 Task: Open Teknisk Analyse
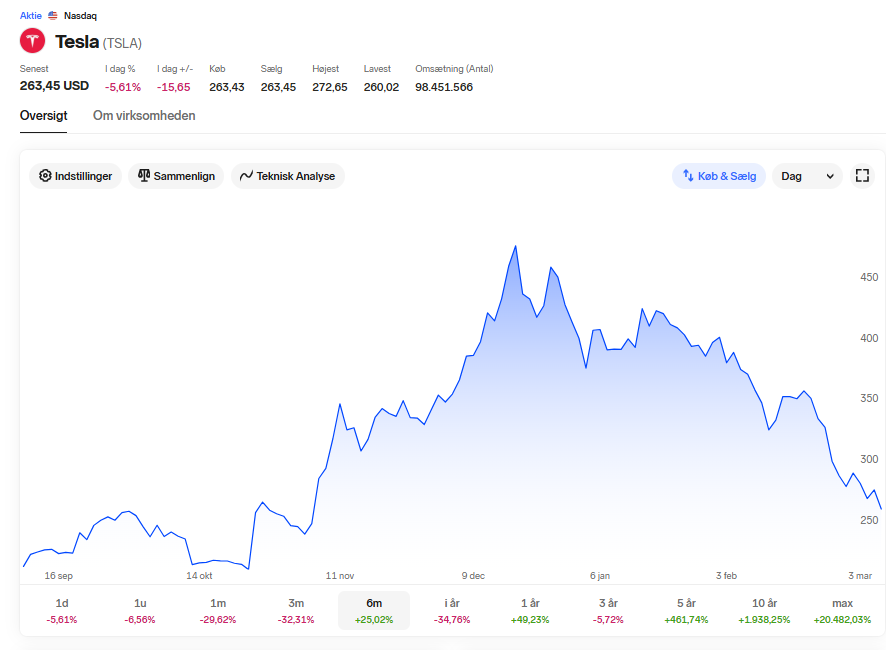click(x=288, y=176)
